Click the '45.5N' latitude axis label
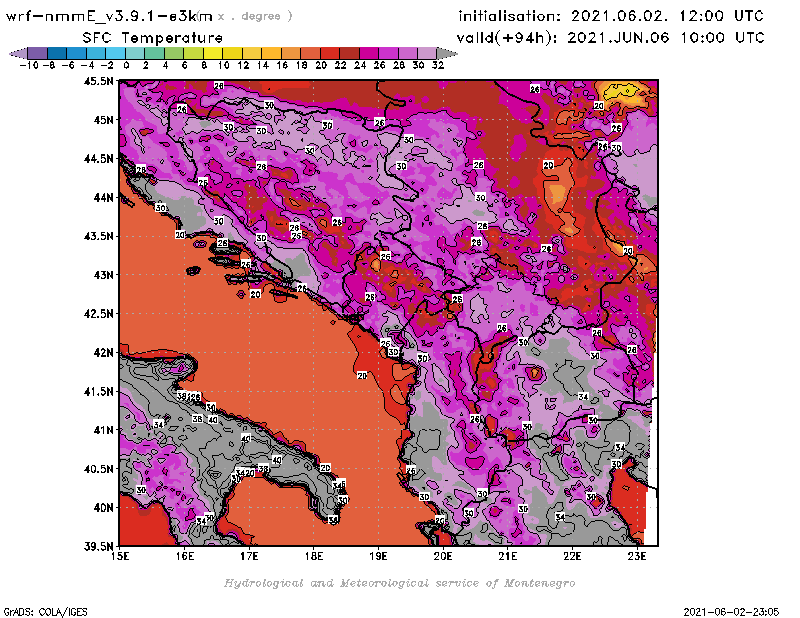Image resolution: width=800 pixels, height=618 pixels. coord(99,81)
